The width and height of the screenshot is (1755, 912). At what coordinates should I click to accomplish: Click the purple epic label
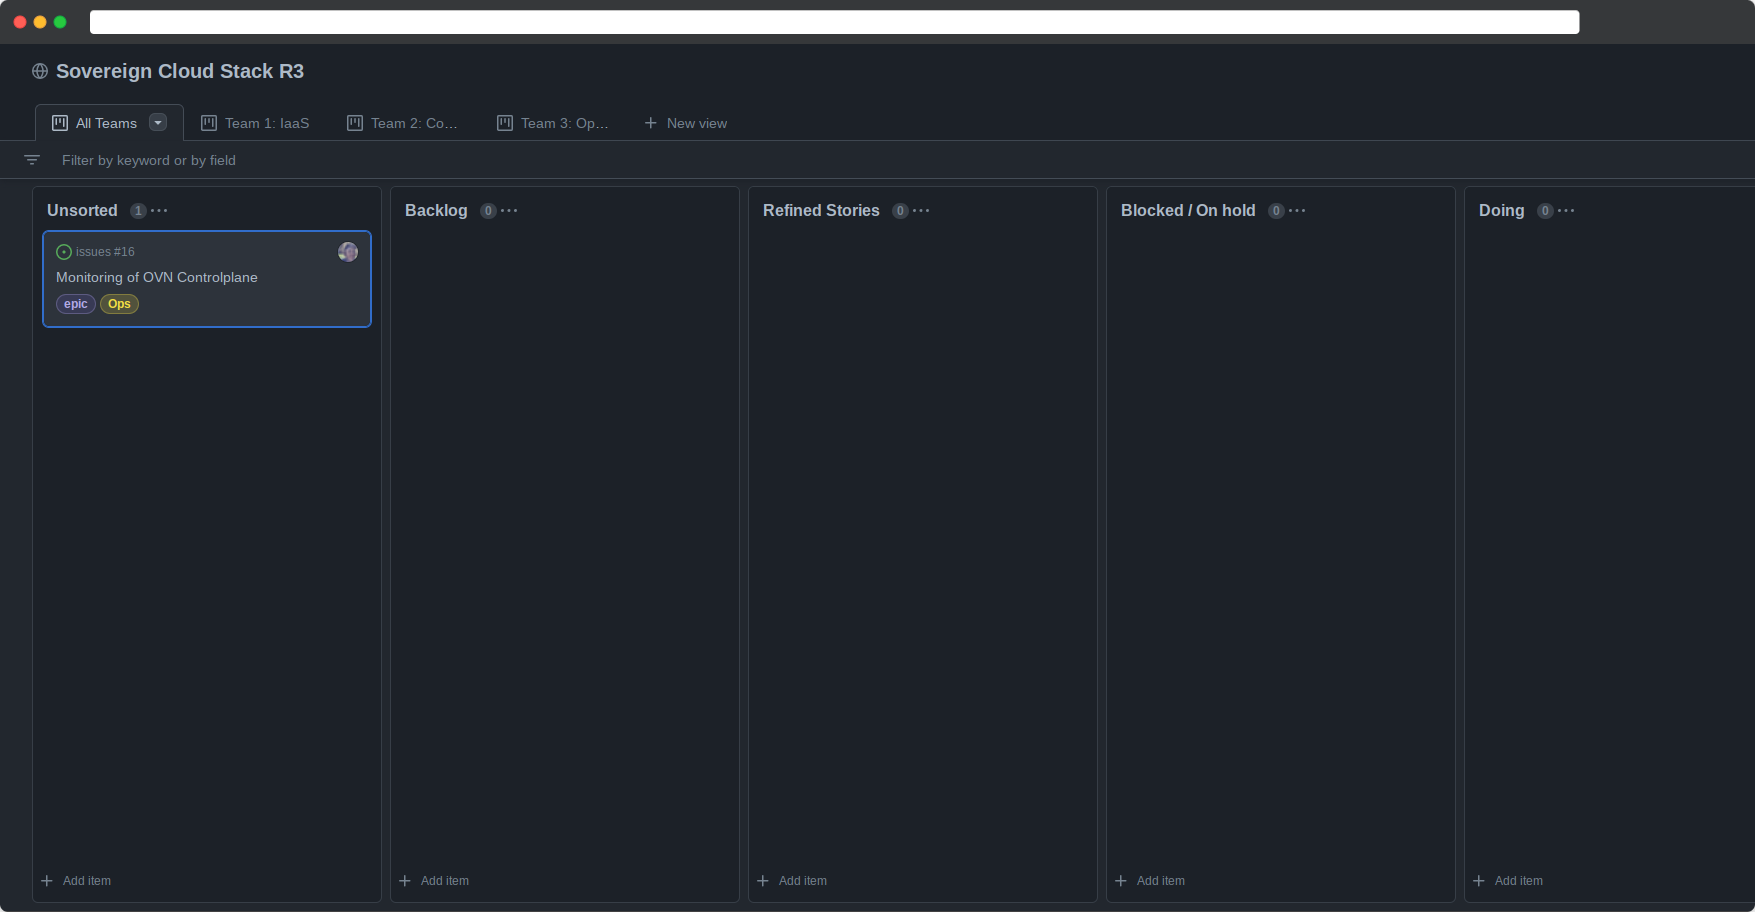76,304
